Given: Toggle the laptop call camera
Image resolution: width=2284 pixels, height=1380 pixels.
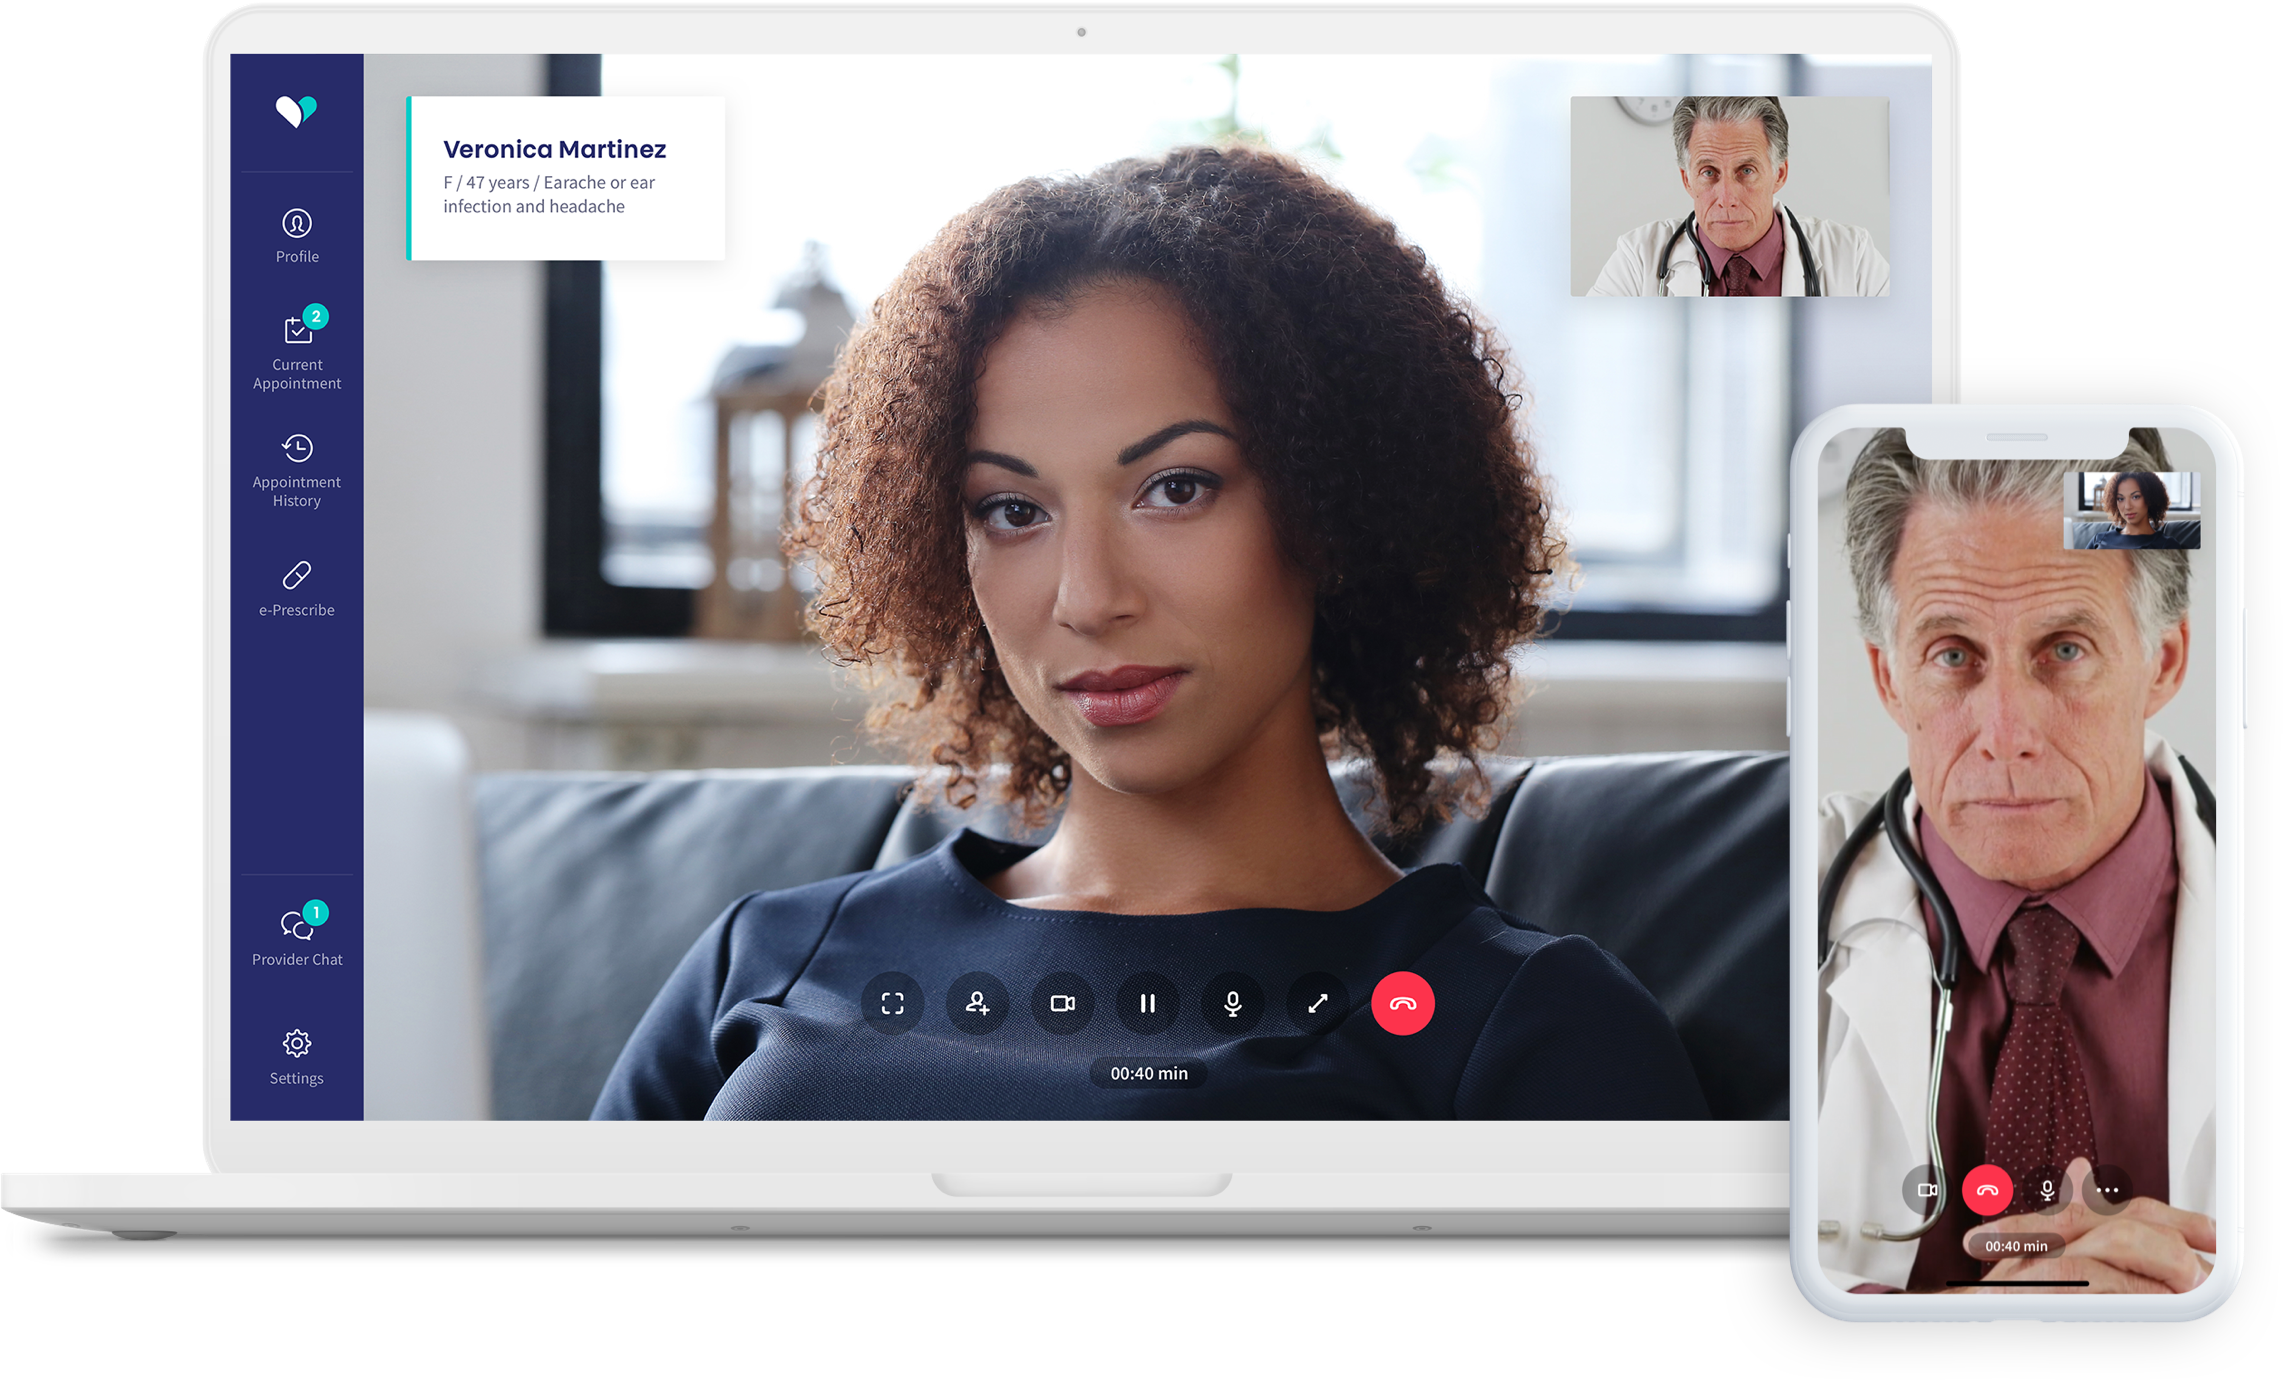Looking at the screenshot, I should [1062, 1003].
